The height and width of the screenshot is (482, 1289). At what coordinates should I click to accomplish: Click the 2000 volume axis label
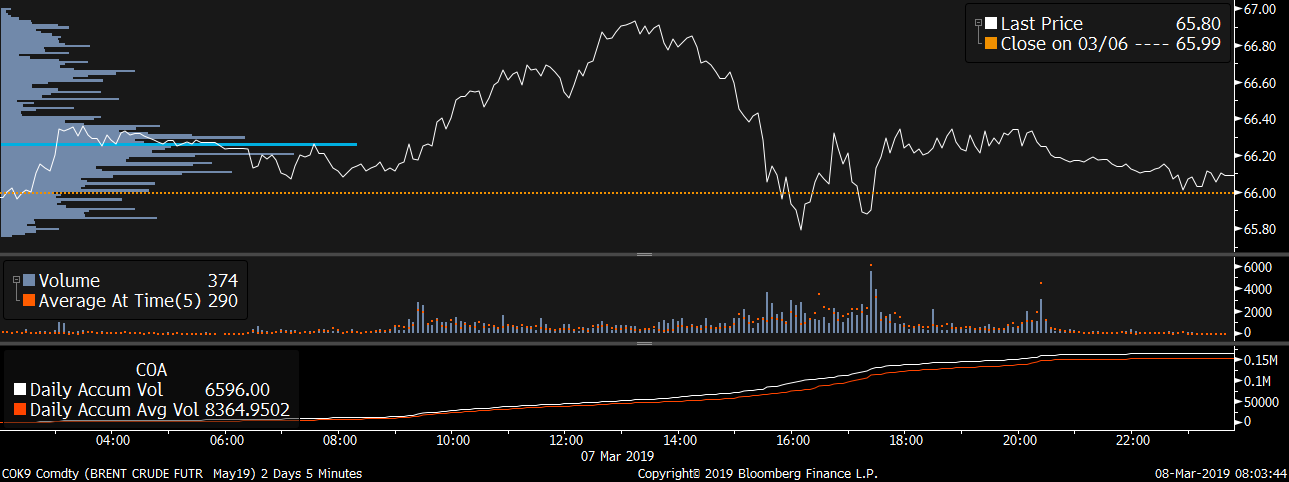(x=1257, y=311)
